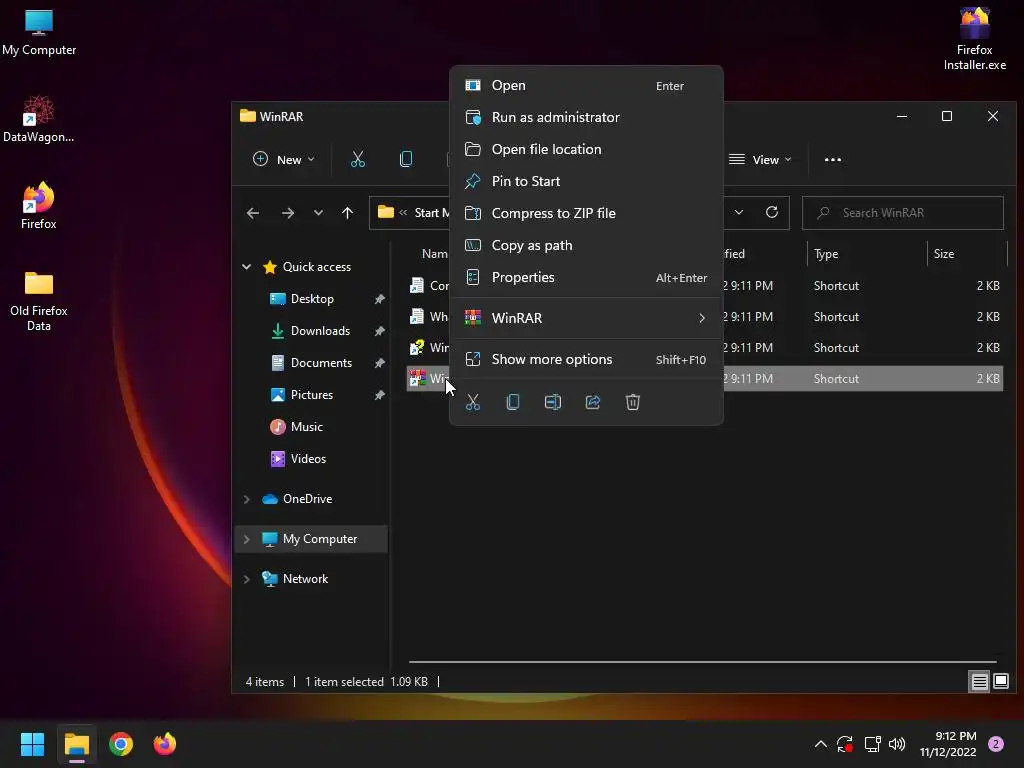Viewport: 1024px width, 768px height.
Task: Click the Search WinRAR field
Action: (x=903, y=213)
